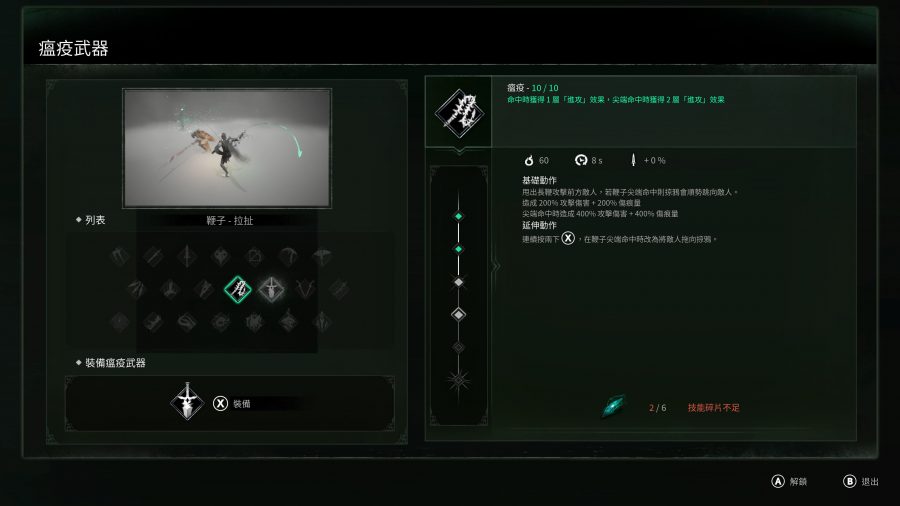Click the large whip weapon emblem in details header
Viewport: 900px width, 506px height.
coord(459,112)
